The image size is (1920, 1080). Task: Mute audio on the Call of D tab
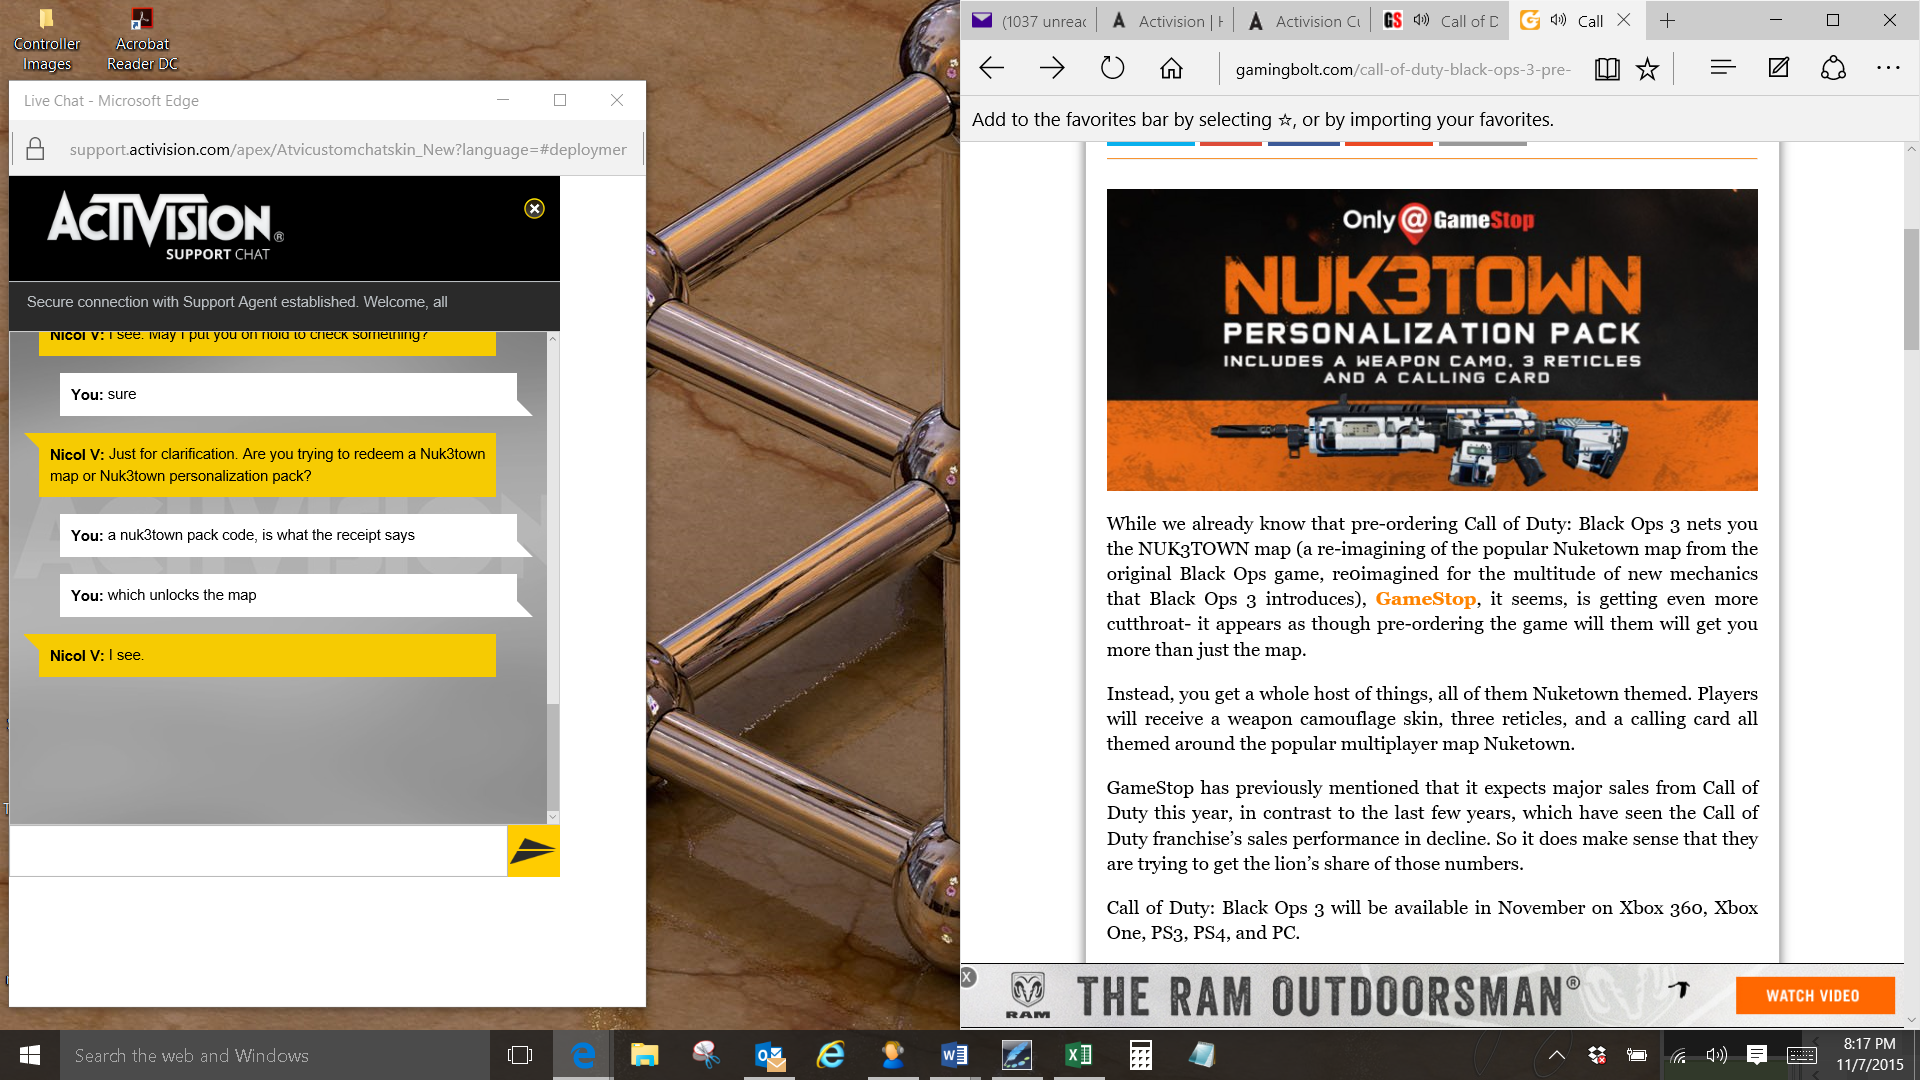click(x=1421, y=20)
